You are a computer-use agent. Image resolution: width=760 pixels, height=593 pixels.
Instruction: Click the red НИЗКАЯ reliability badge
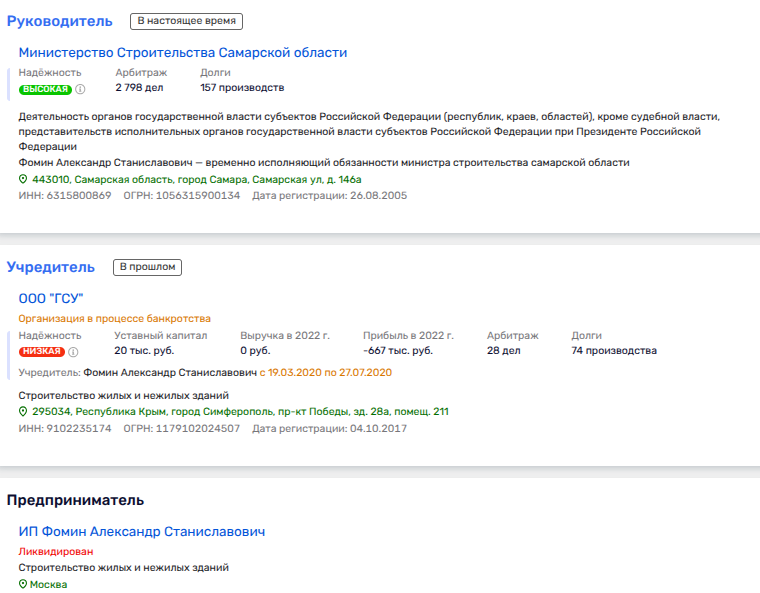[42, 352]
